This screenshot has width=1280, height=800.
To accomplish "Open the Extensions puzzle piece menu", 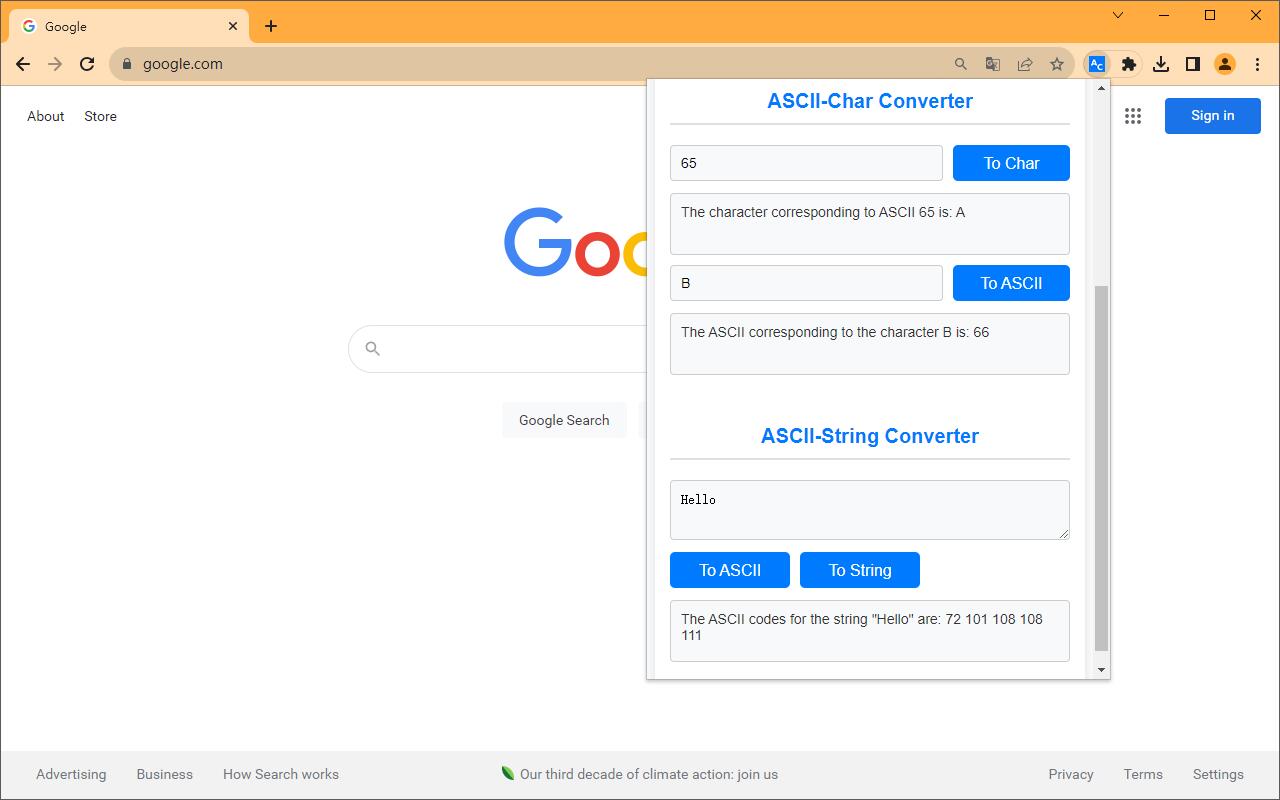I will click(1128, 63).
